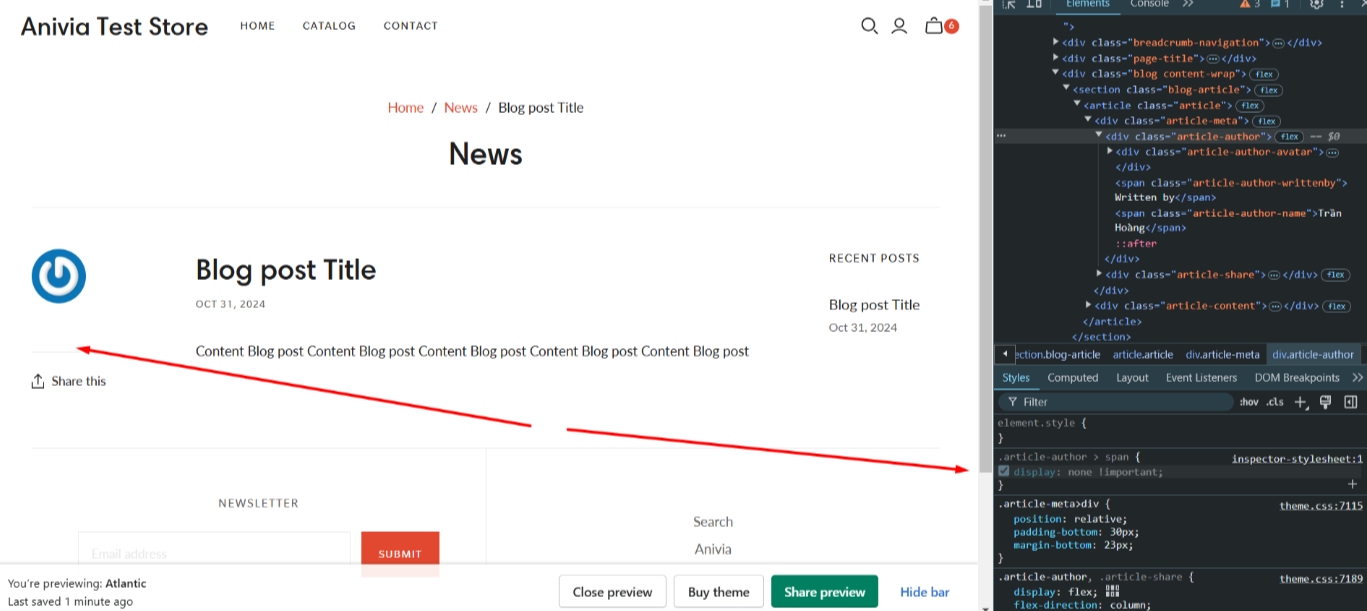1367x611 pixels.
Task: Toggle flex badge on article-share div
Action: (1335, 275)
